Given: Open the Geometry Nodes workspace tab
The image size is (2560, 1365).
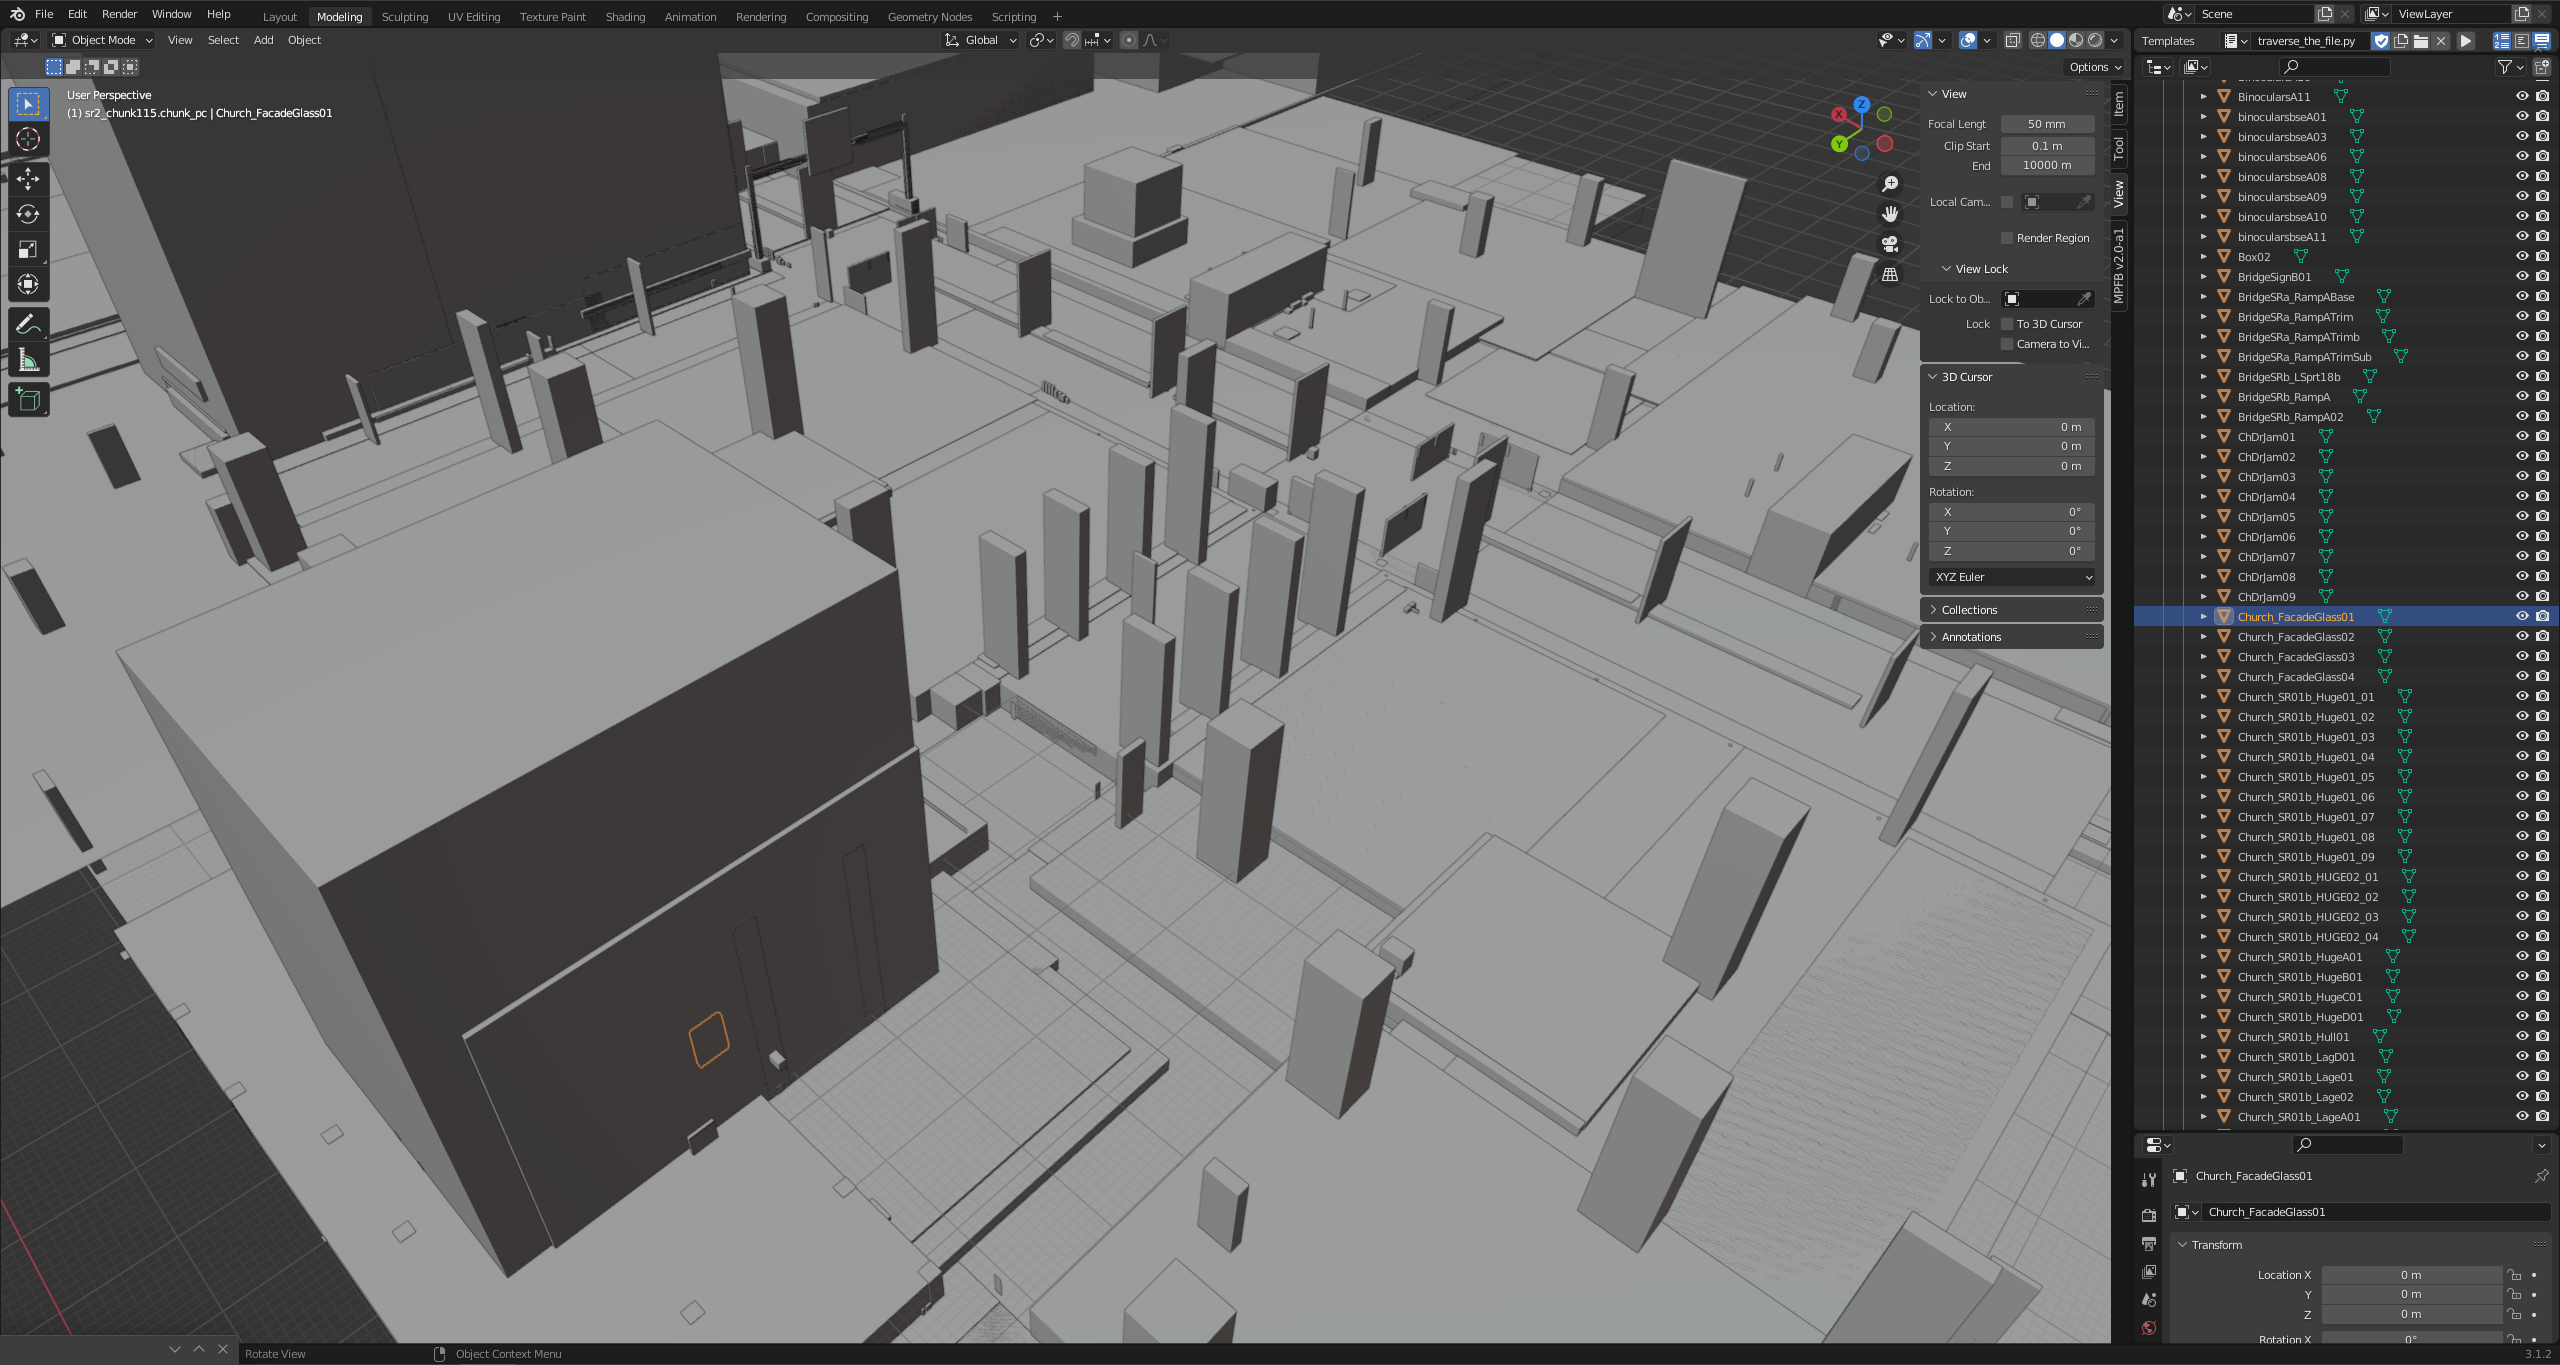Looking at the screenshot, I should pyautogui.click(x=929, y=17).
